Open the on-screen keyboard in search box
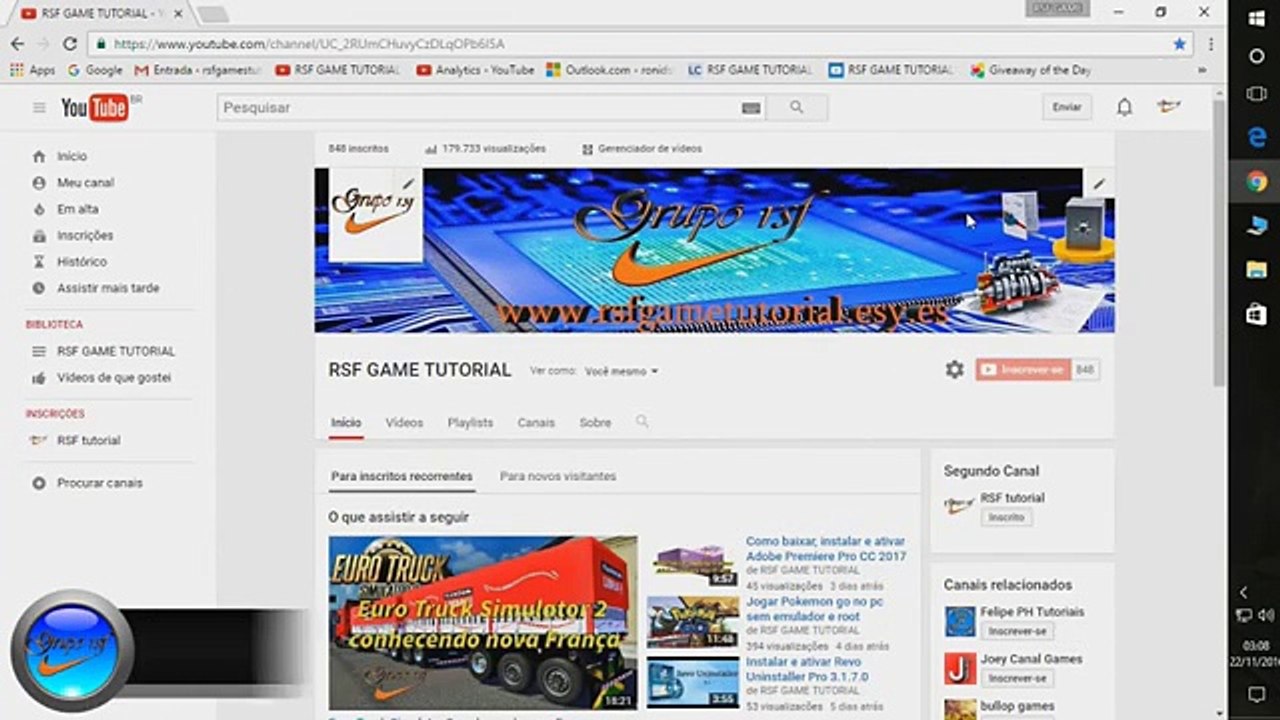This screenshot has width=1280, height=720. (751, 108)
